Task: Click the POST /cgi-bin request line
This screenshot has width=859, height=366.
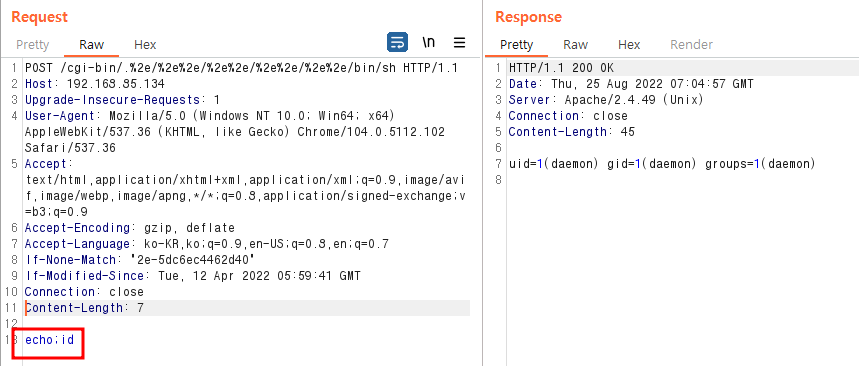Action: click(x=242, y=68)
